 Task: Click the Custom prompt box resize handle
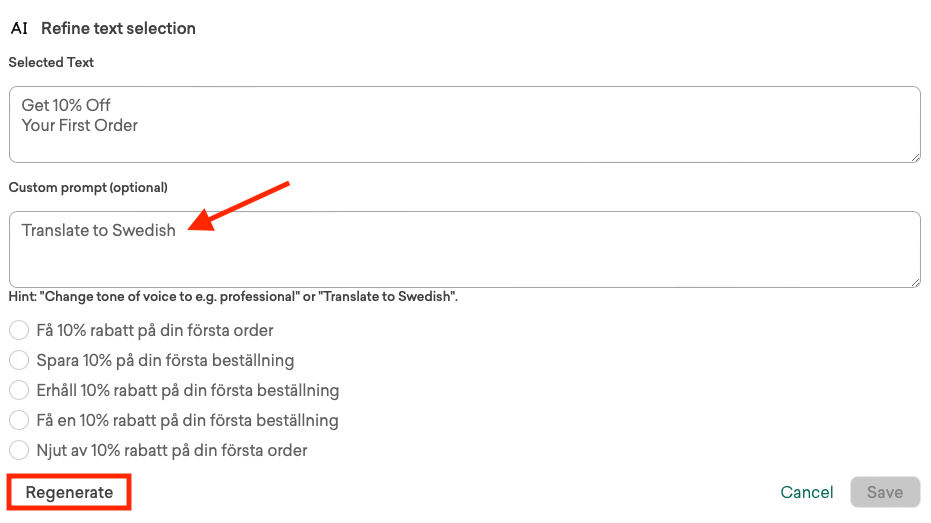[914, 281]
